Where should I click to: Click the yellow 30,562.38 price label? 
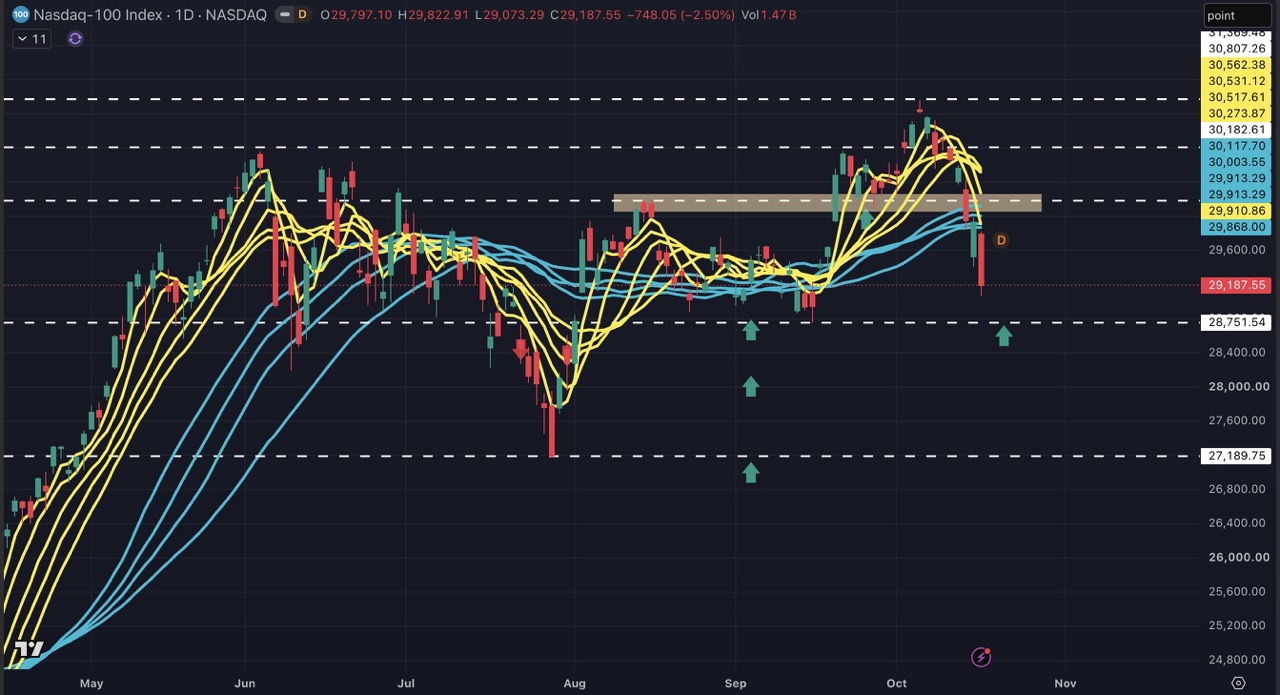pos(1237,65)
